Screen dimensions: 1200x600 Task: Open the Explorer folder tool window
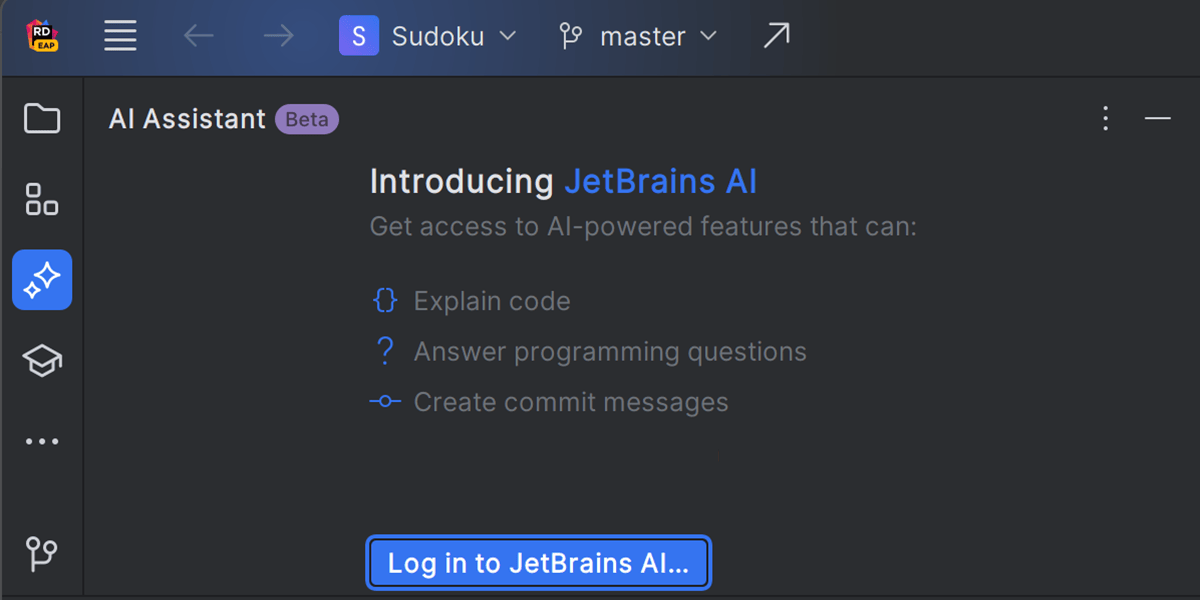[x=42, y=119]
